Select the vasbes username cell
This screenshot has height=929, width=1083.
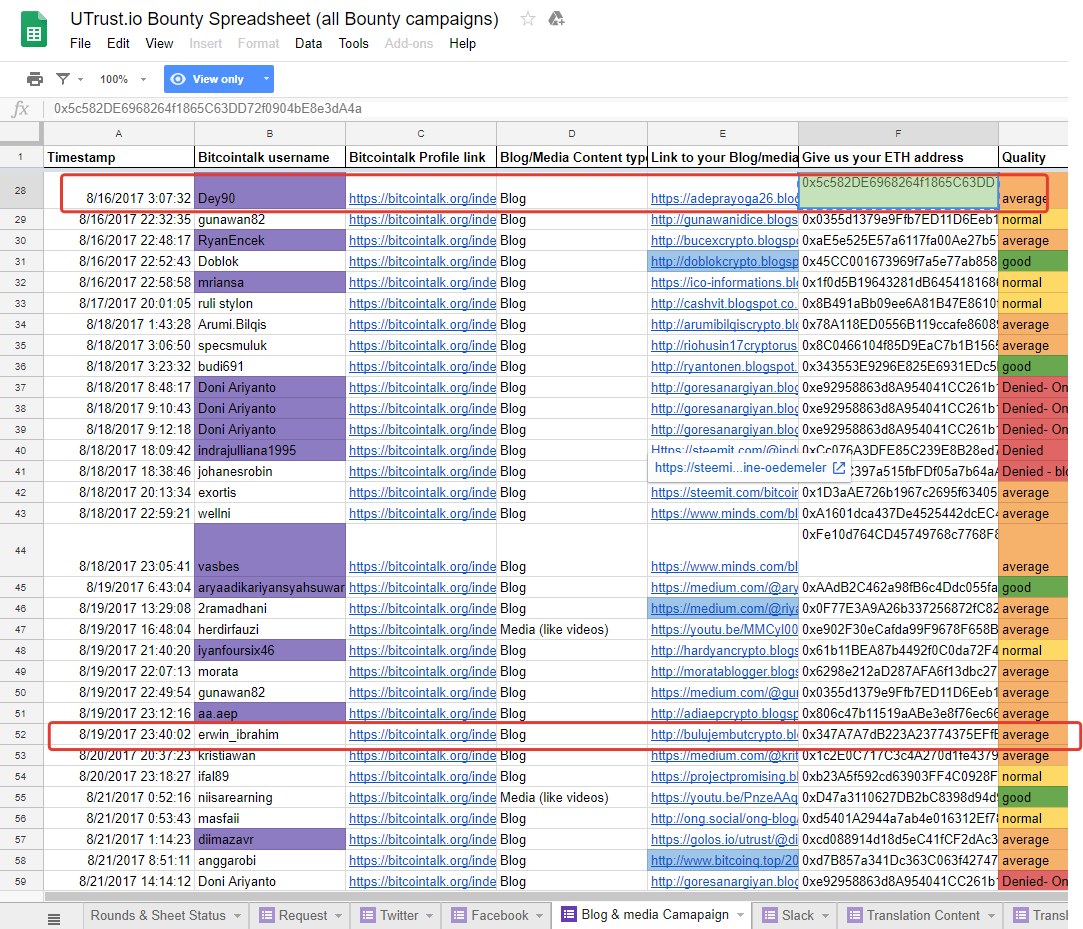[270, 550]
